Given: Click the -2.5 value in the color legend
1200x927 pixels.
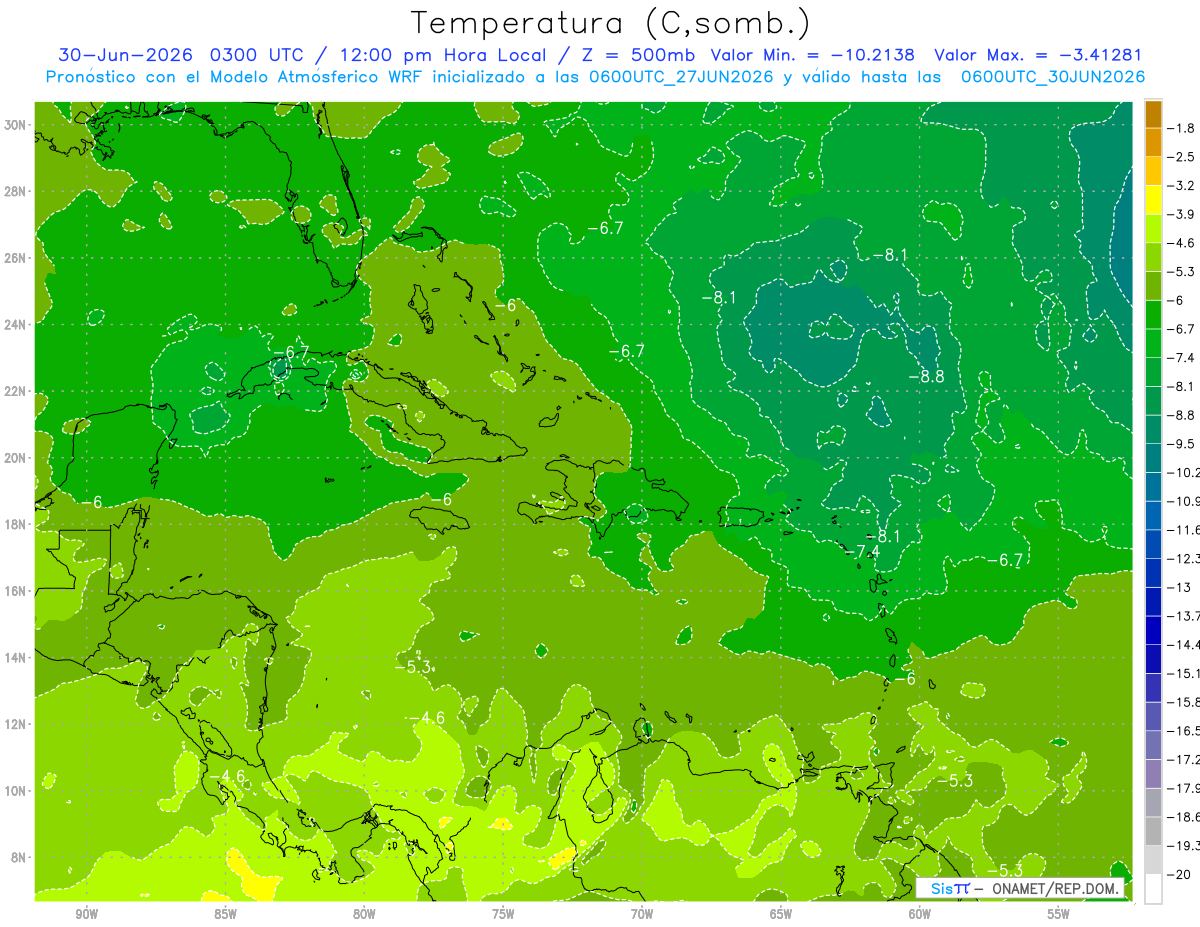Looking at the screenshot, I should pos(1182,157).
